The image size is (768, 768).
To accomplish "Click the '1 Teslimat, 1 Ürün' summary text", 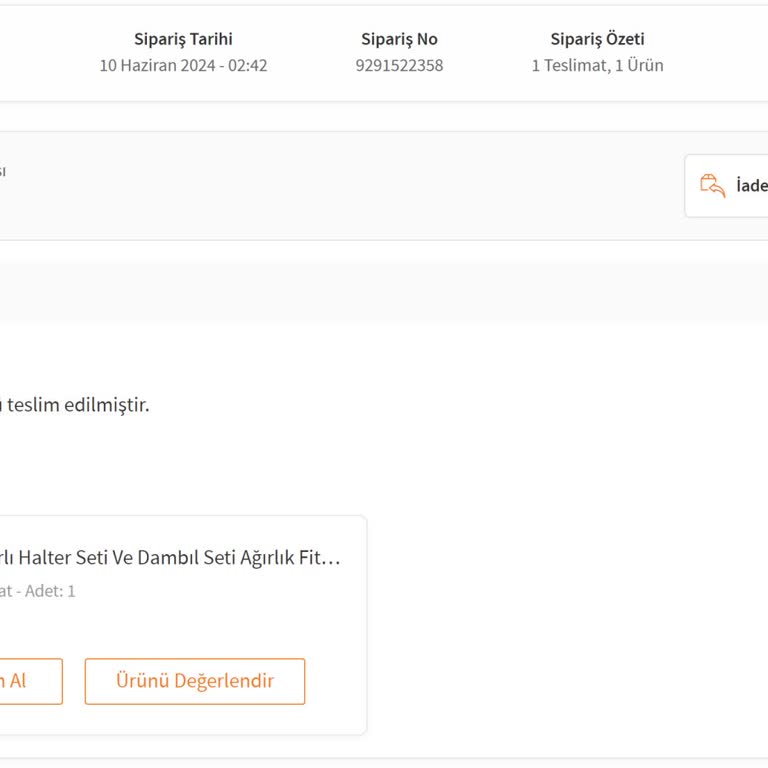I will point(597,66).
